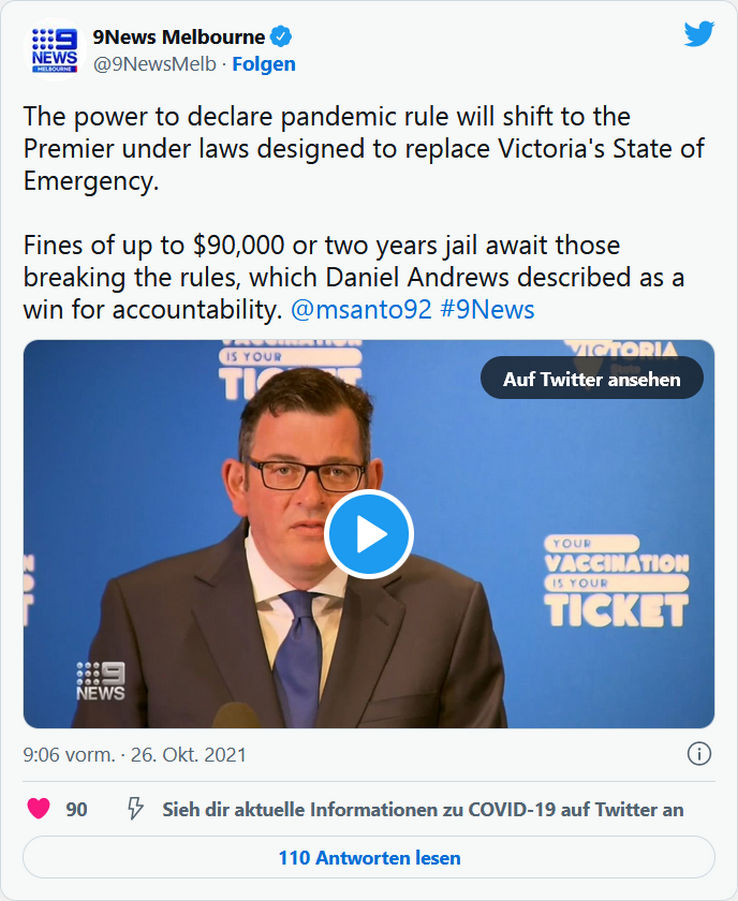738x901 pixels.
Task: Click the blue verified badge
Action: coord(281,37)
